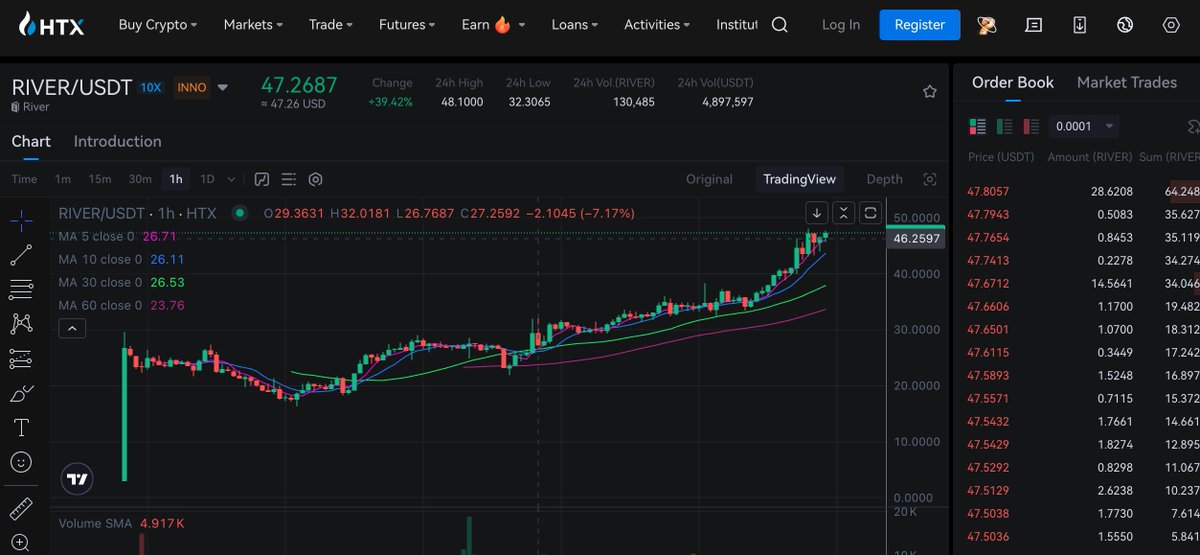Open the Futures menu dropdown
This screenshot has height=555, width=1200.
407,25
